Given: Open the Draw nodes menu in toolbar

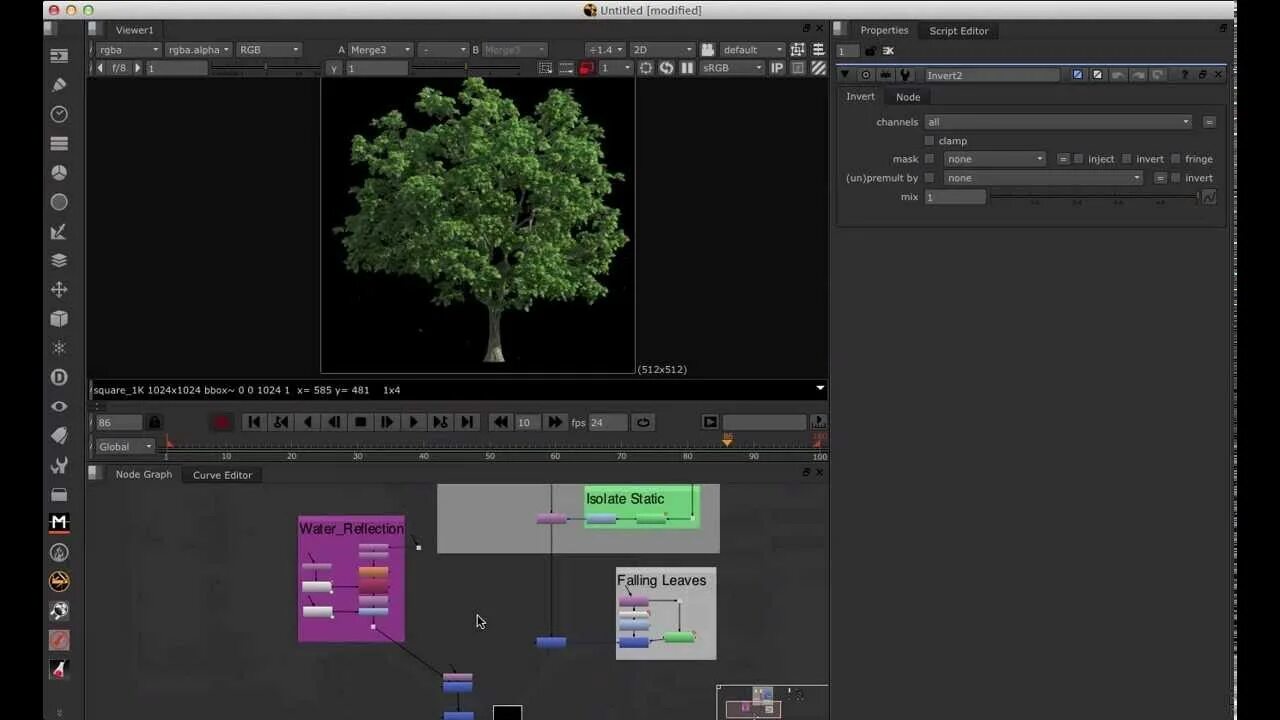Looking at the screenshot, I should point(59,85).
